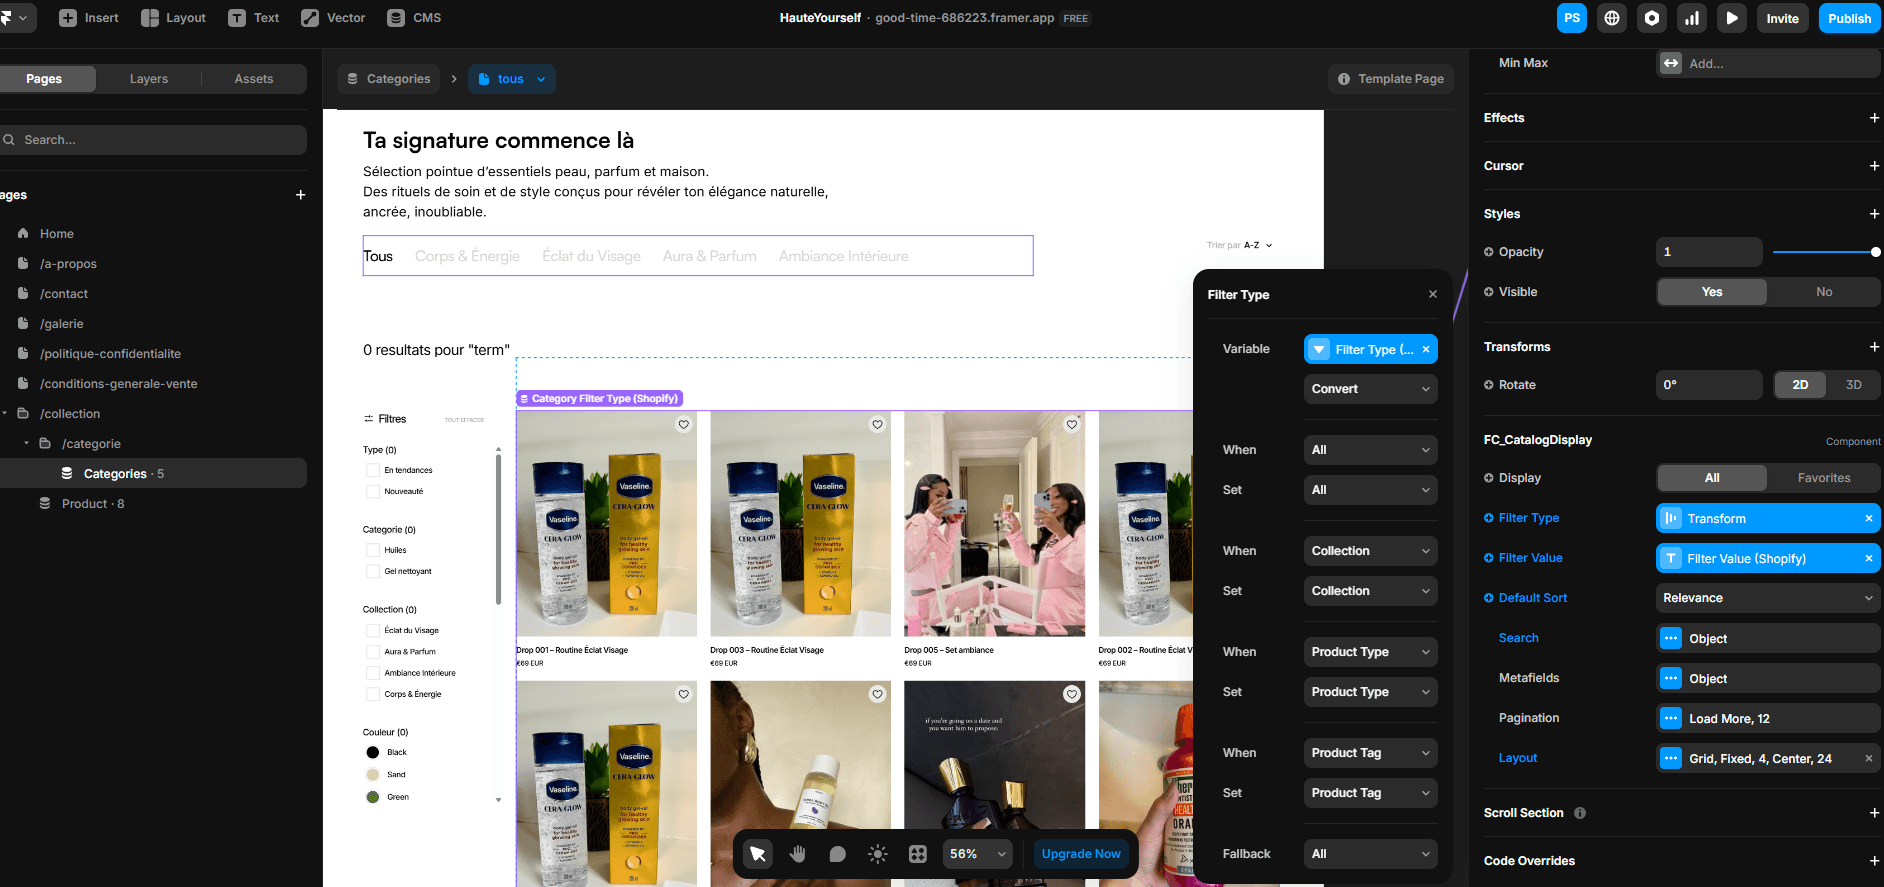The width and height of the screenshot is (1884, 887).
Task: Open the CMS menu in toolbar
Action: (414, 18)
